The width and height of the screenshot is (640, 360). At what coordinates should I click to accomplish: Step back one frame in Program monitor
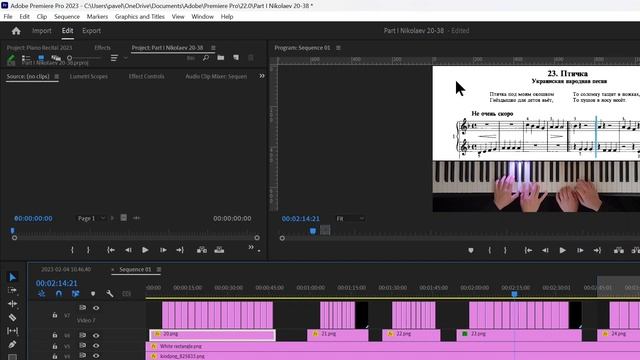coord(545,250)
